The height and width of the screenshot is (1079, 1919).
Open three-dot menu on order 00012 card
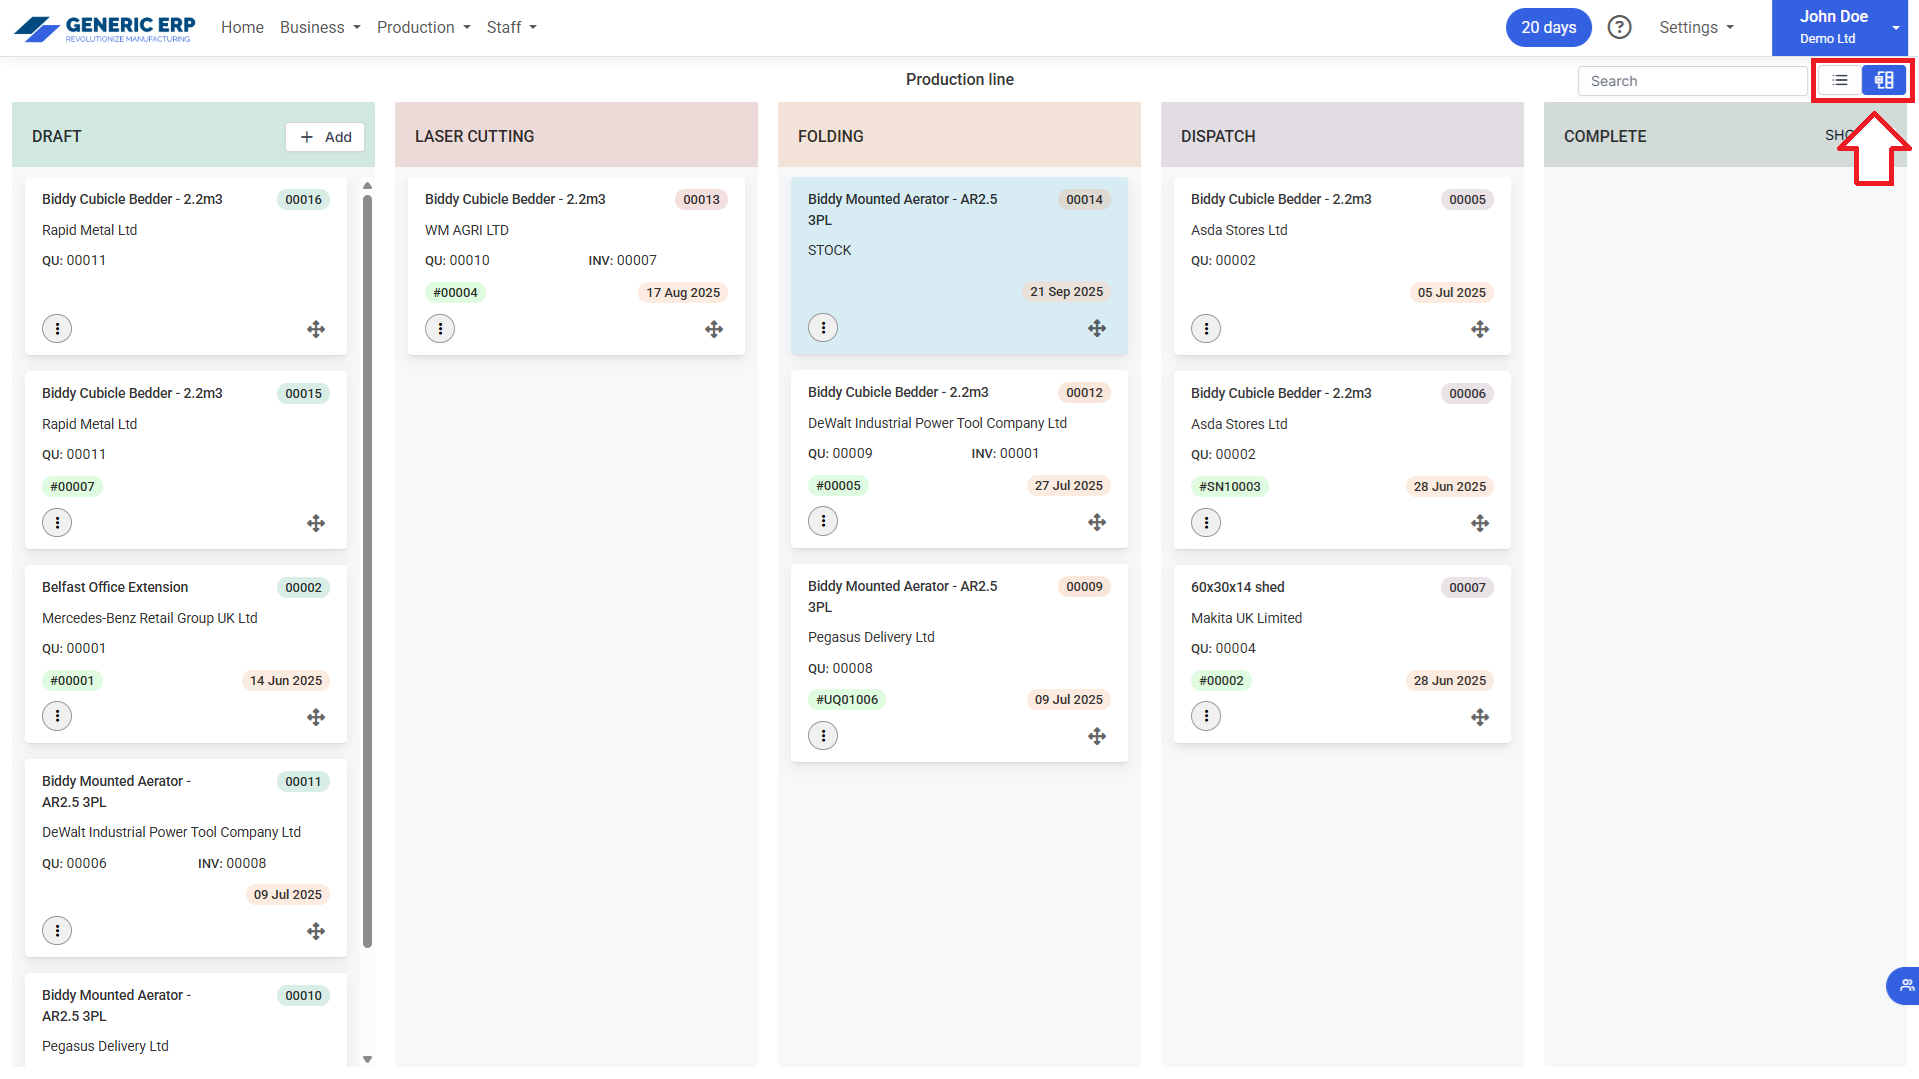[823, 522]
